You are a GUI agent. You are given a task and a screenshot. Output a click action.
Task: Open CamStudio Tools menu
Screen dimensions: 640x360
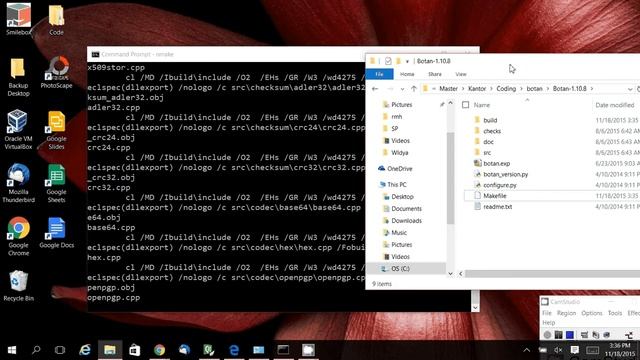(615, 313)
